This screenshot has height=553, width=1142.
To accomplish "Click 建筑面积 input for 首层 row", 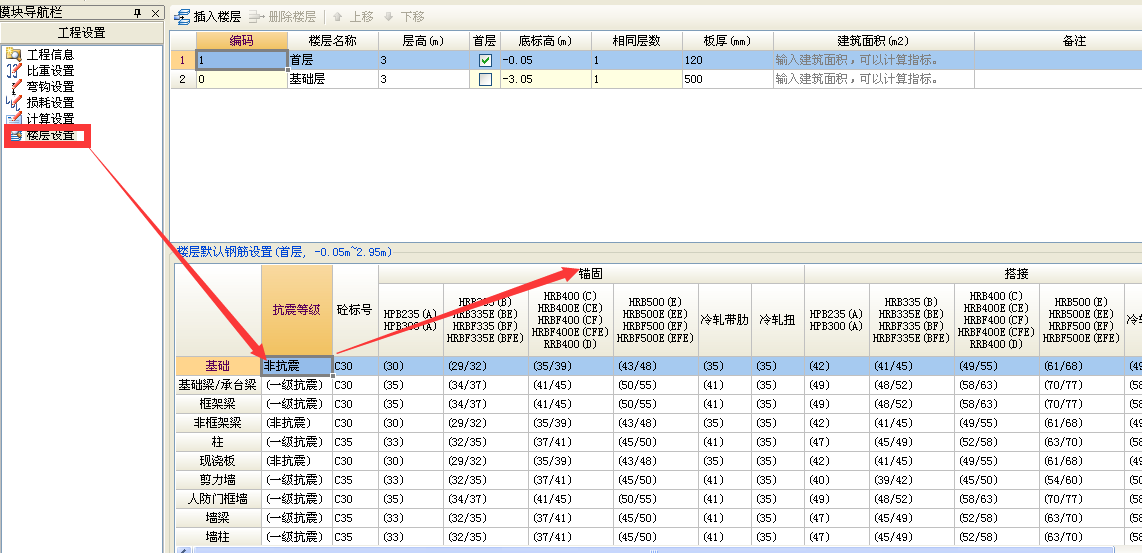I will click(874, 60).
